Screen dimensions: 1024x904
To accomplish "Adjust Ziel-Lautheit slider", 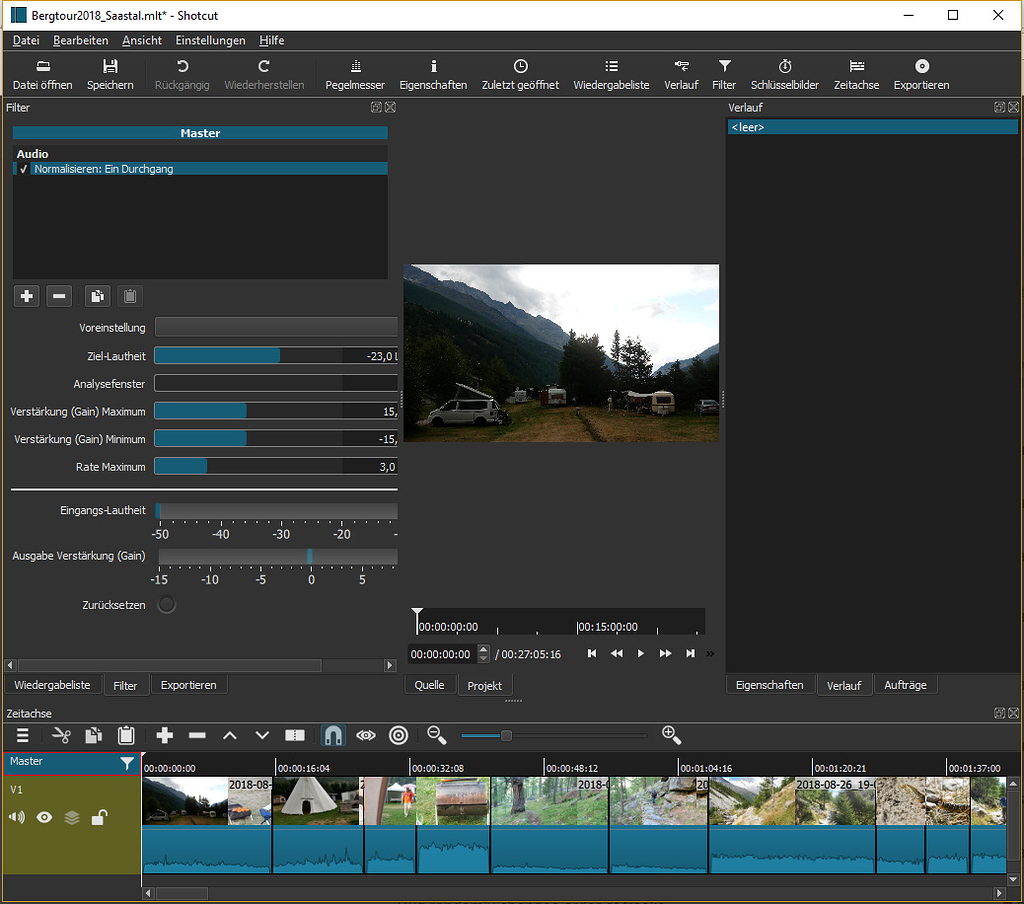I will 276,355.
